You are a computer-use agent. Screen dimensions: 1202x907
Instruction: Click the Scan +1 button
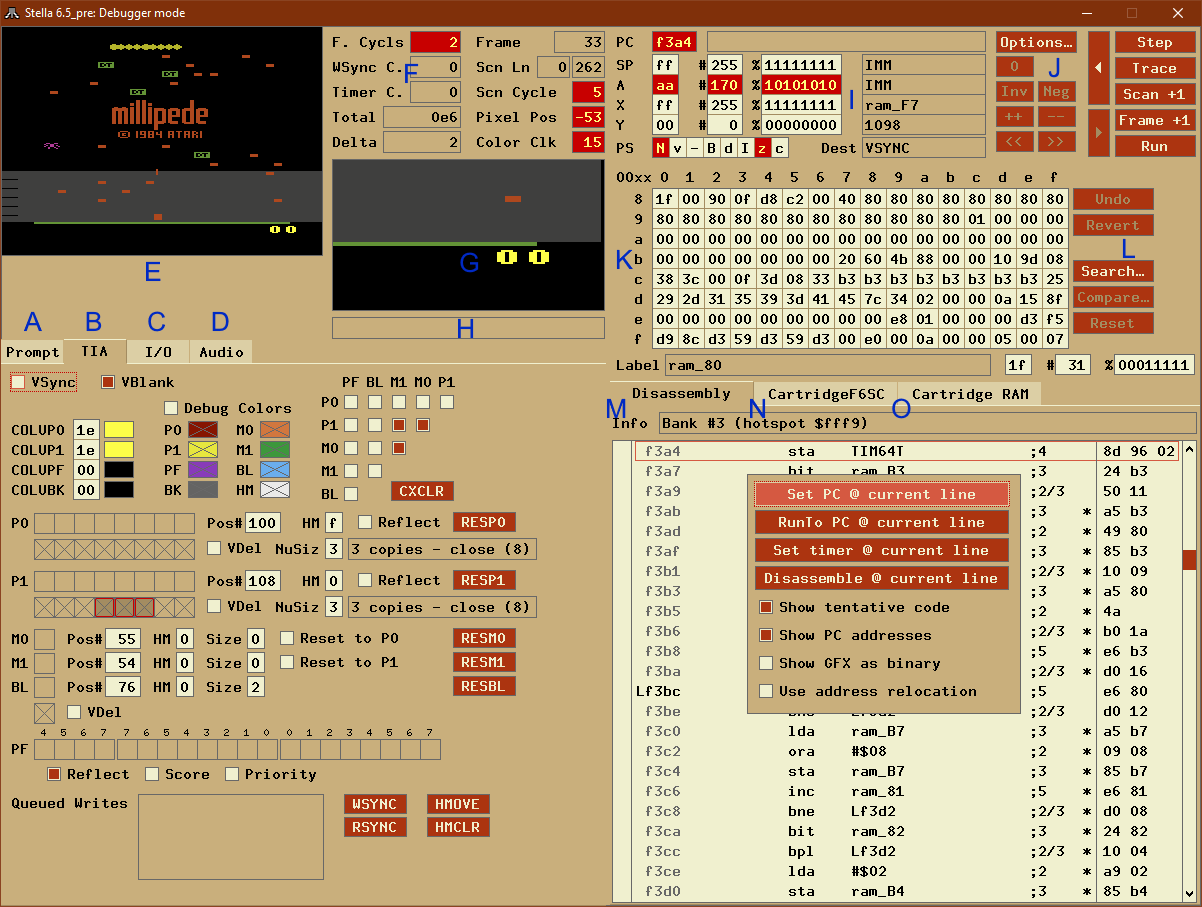tap(1154, 94)
